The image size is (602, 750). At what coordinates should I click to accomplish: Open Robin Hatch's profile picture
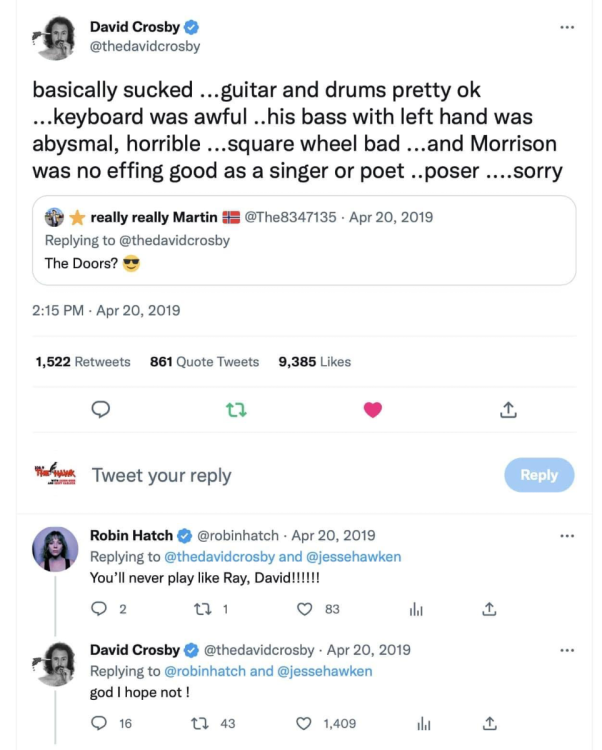(55, 549)
